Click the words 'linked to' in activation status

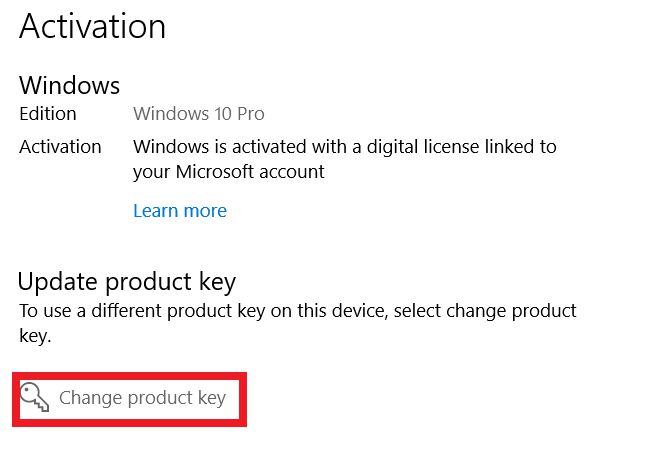coord(516,147)
